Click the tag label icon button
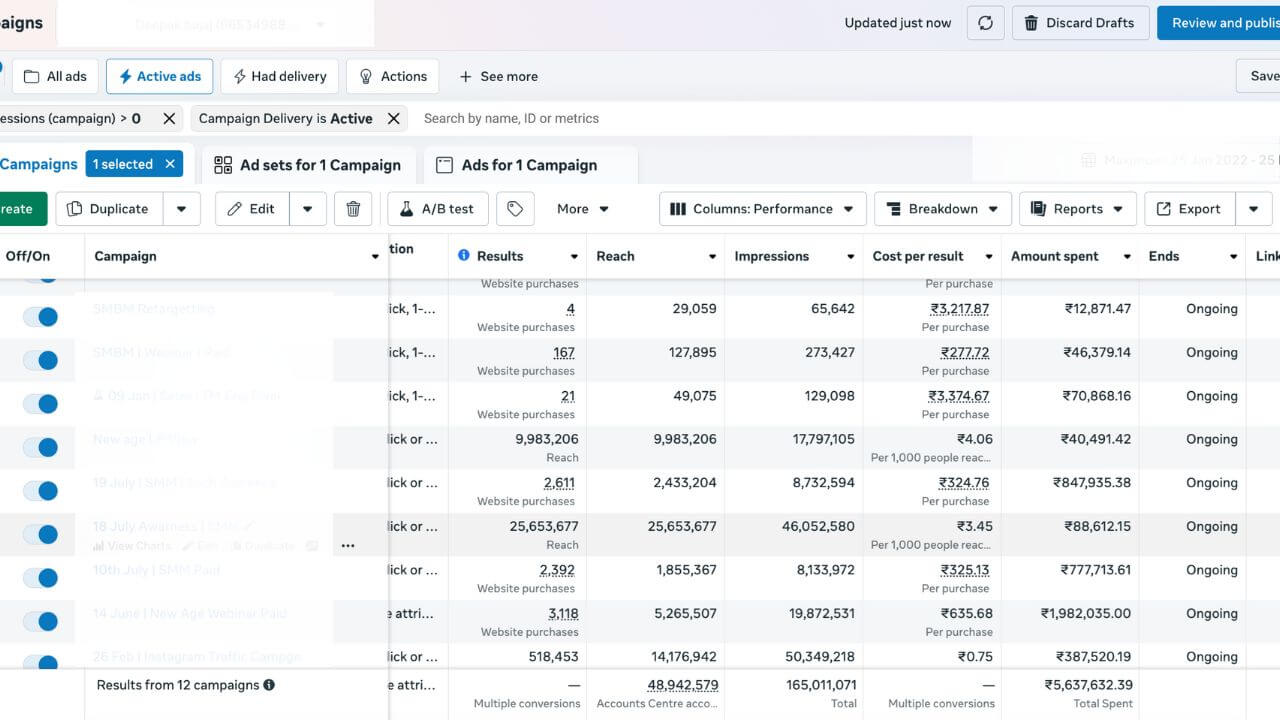The height and width of the screenshot is (720, 1280). 515,209
